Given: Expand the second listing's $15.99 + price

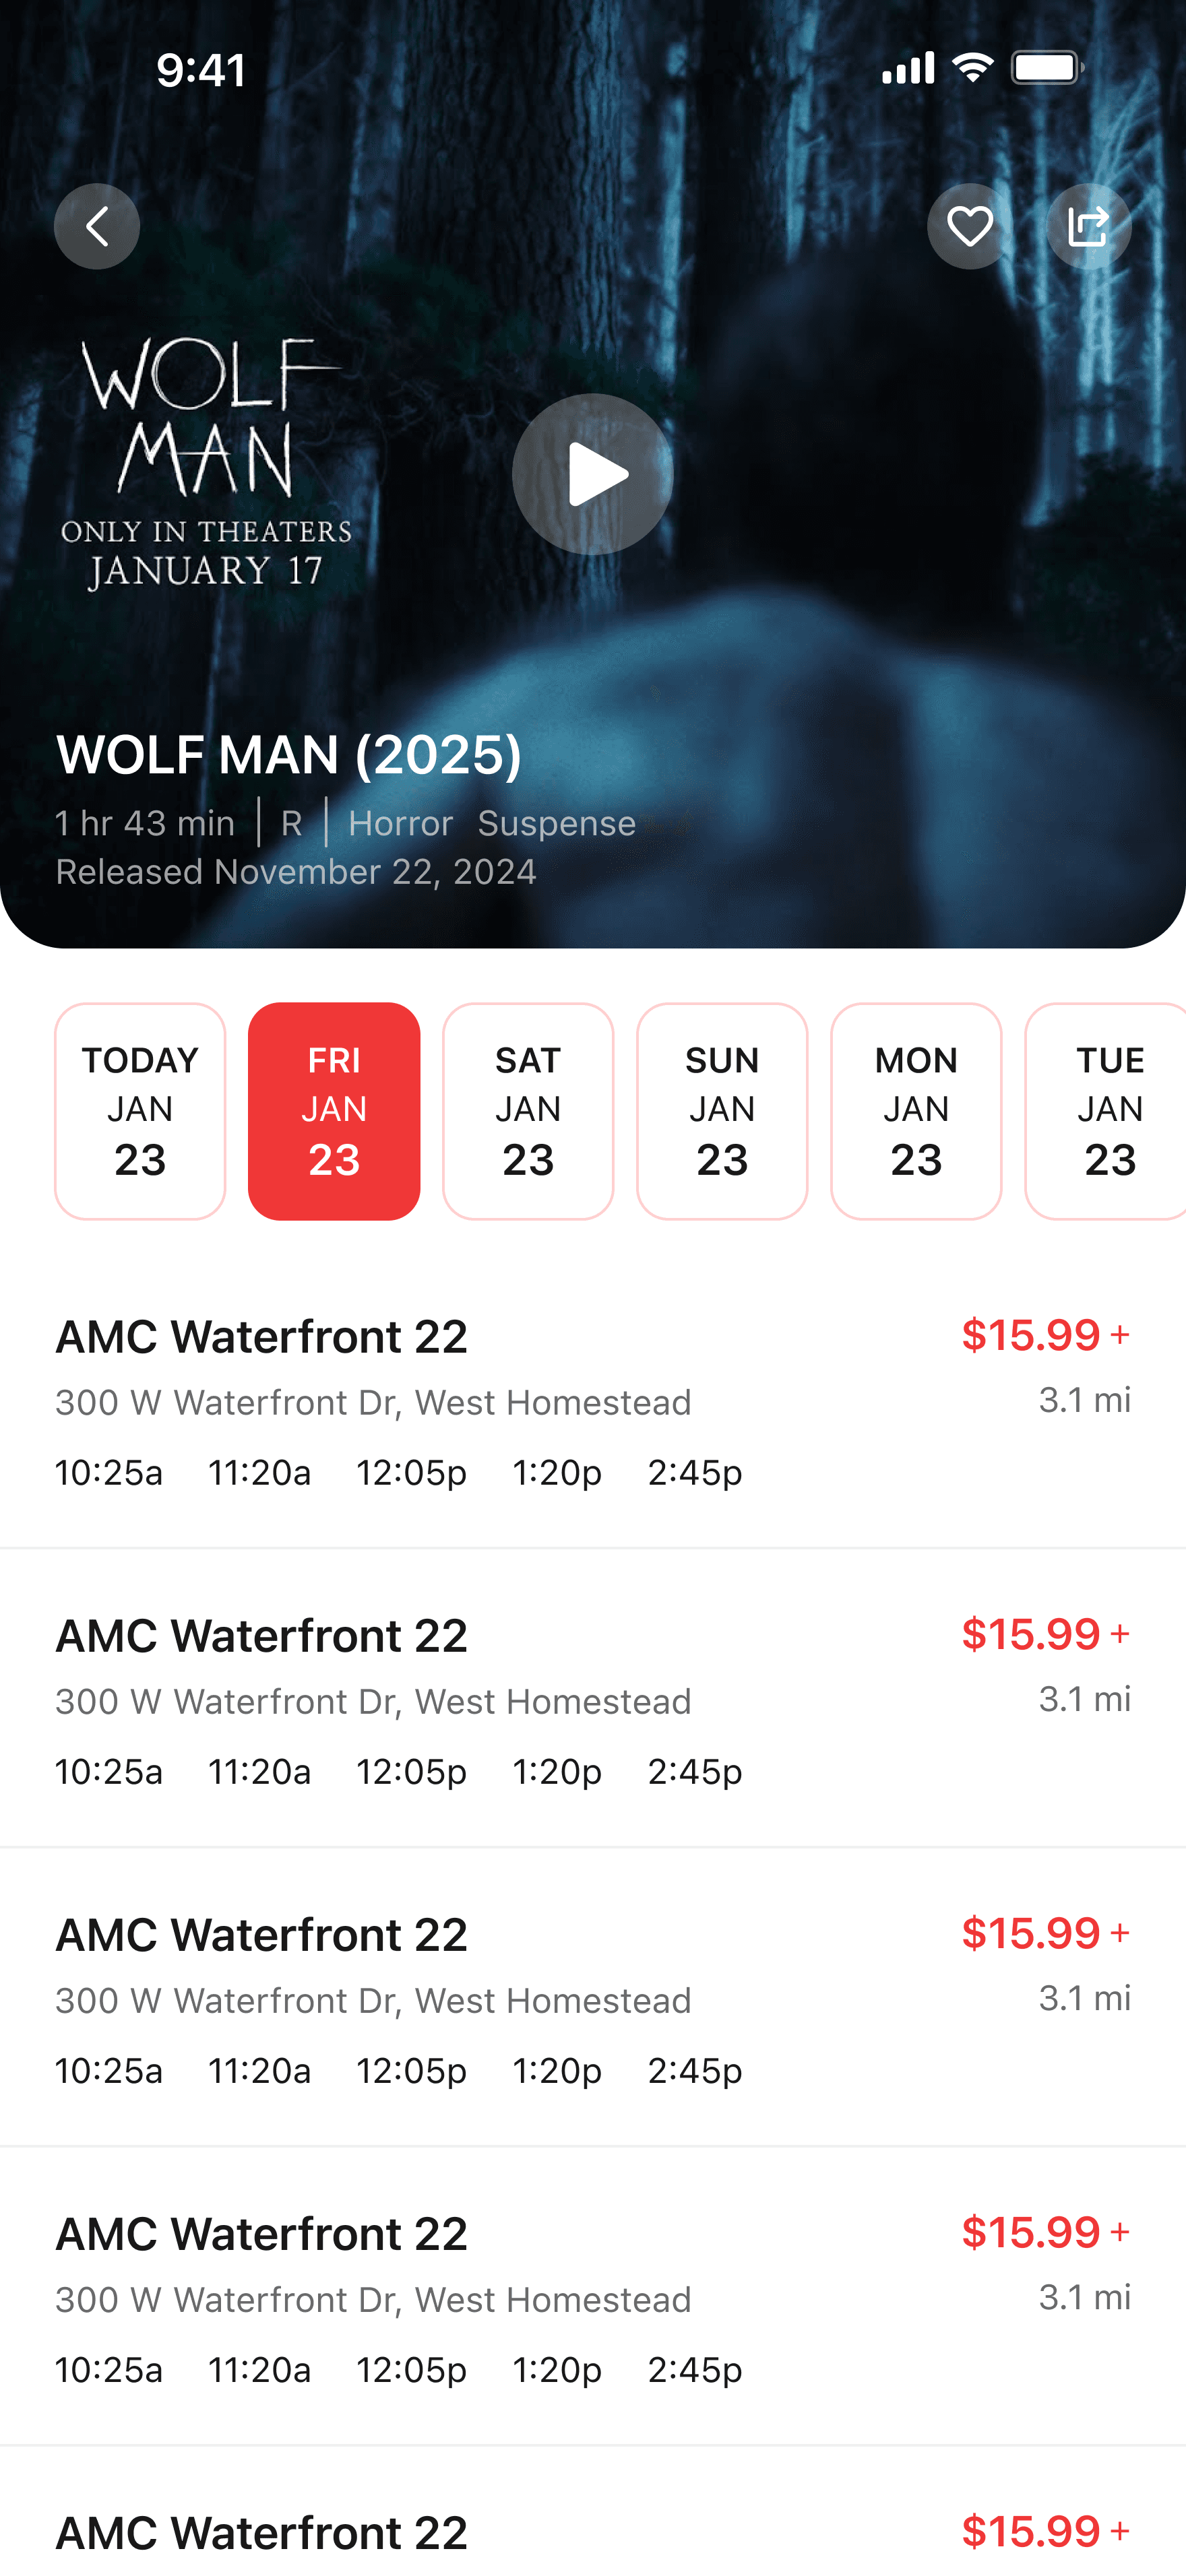Looking at the screenshot, I should tap(1045, 1634).
